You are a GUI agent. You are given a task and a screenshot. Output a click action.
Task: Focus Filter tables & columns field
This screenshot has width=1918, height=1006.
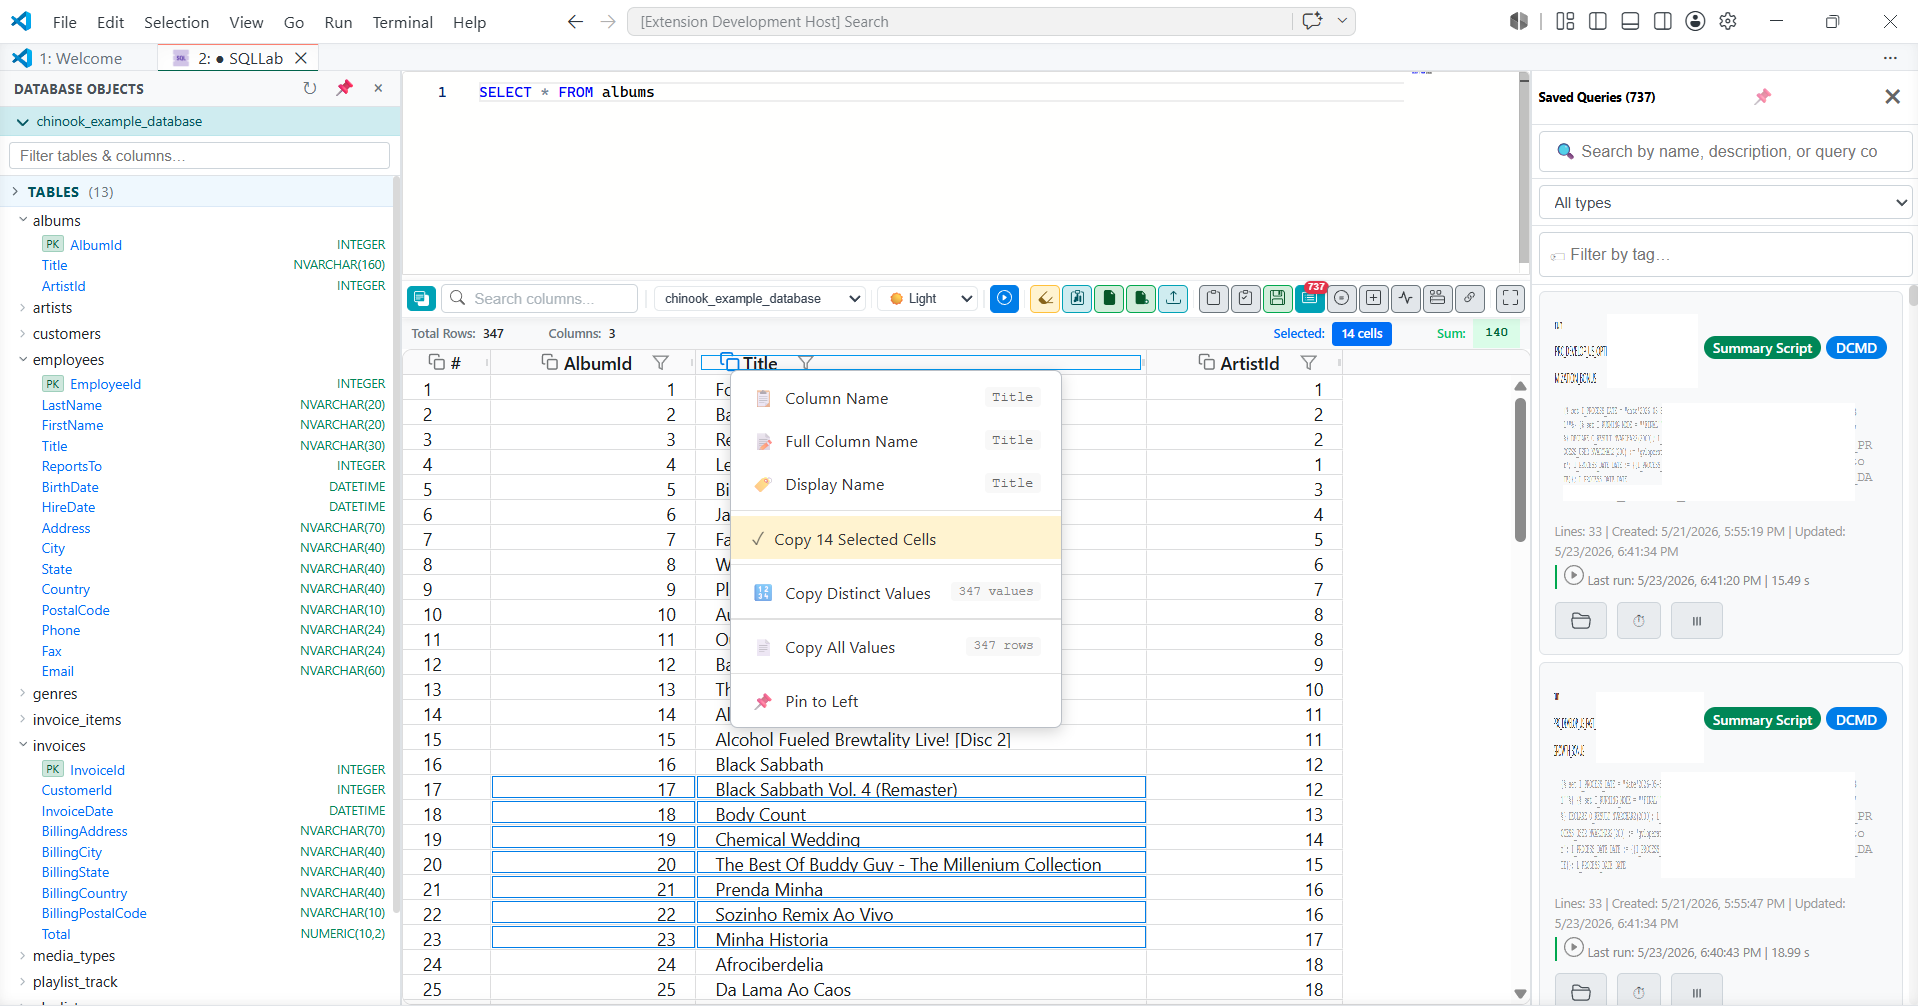199,155
